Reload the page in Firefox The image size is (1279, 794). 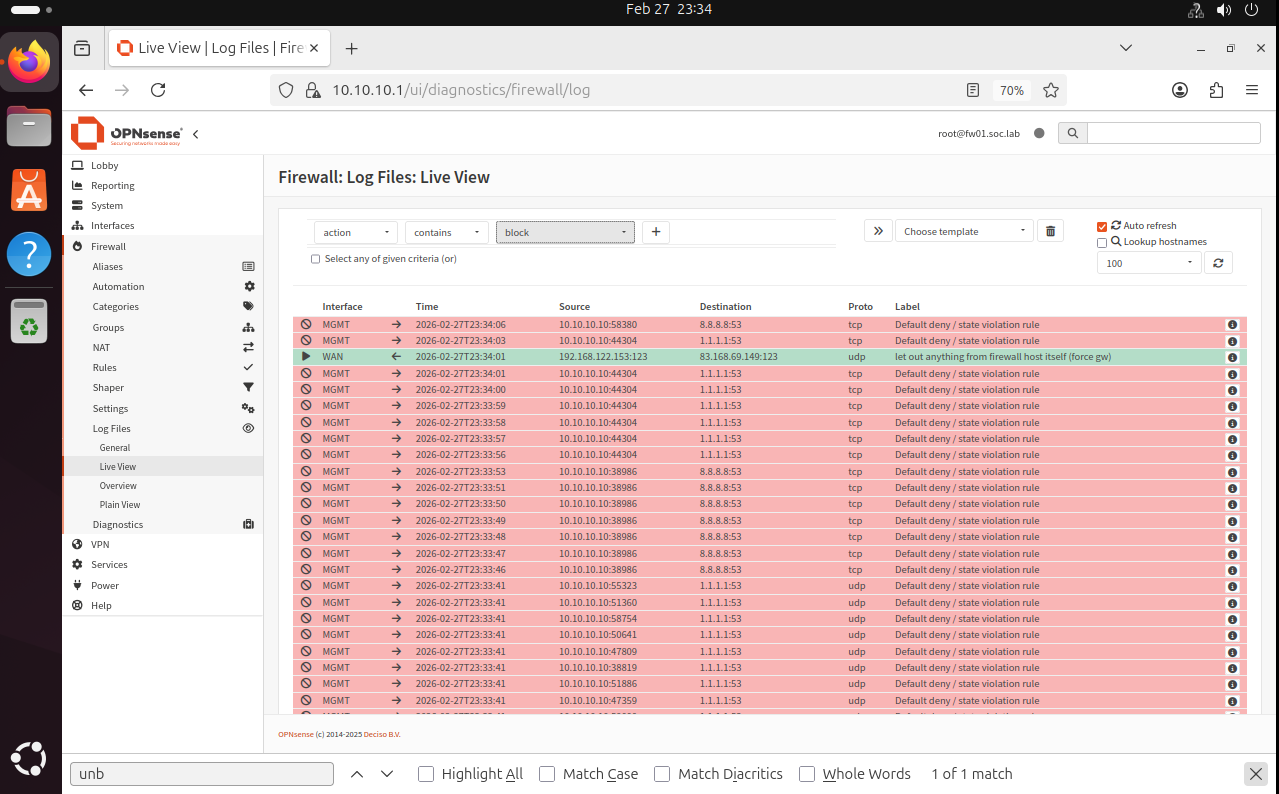click(158, 90)
